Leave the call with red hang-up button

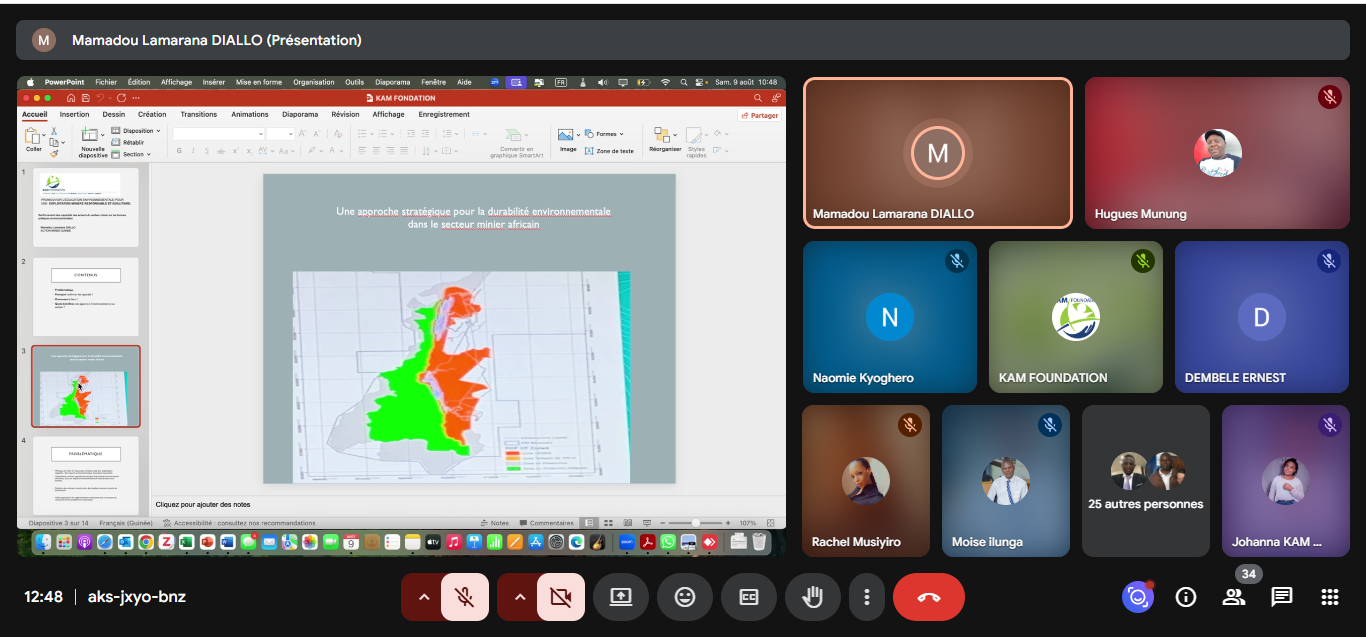[x=928, y=597]
